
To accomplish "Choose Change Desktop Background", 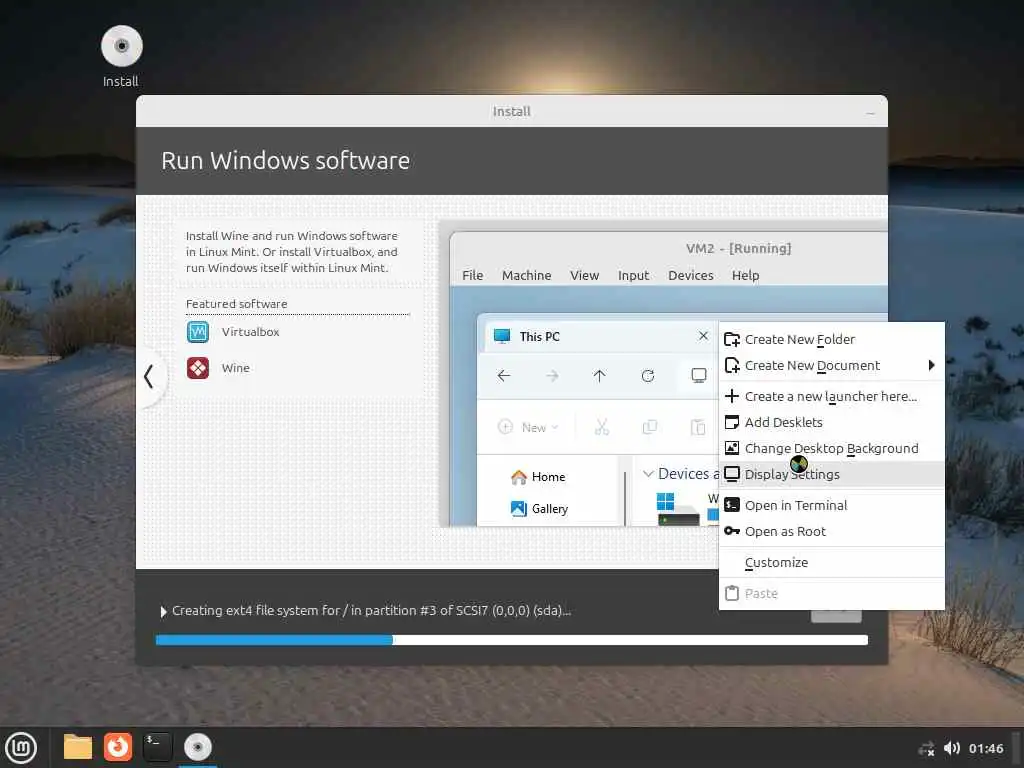I will tap(831, 449).
